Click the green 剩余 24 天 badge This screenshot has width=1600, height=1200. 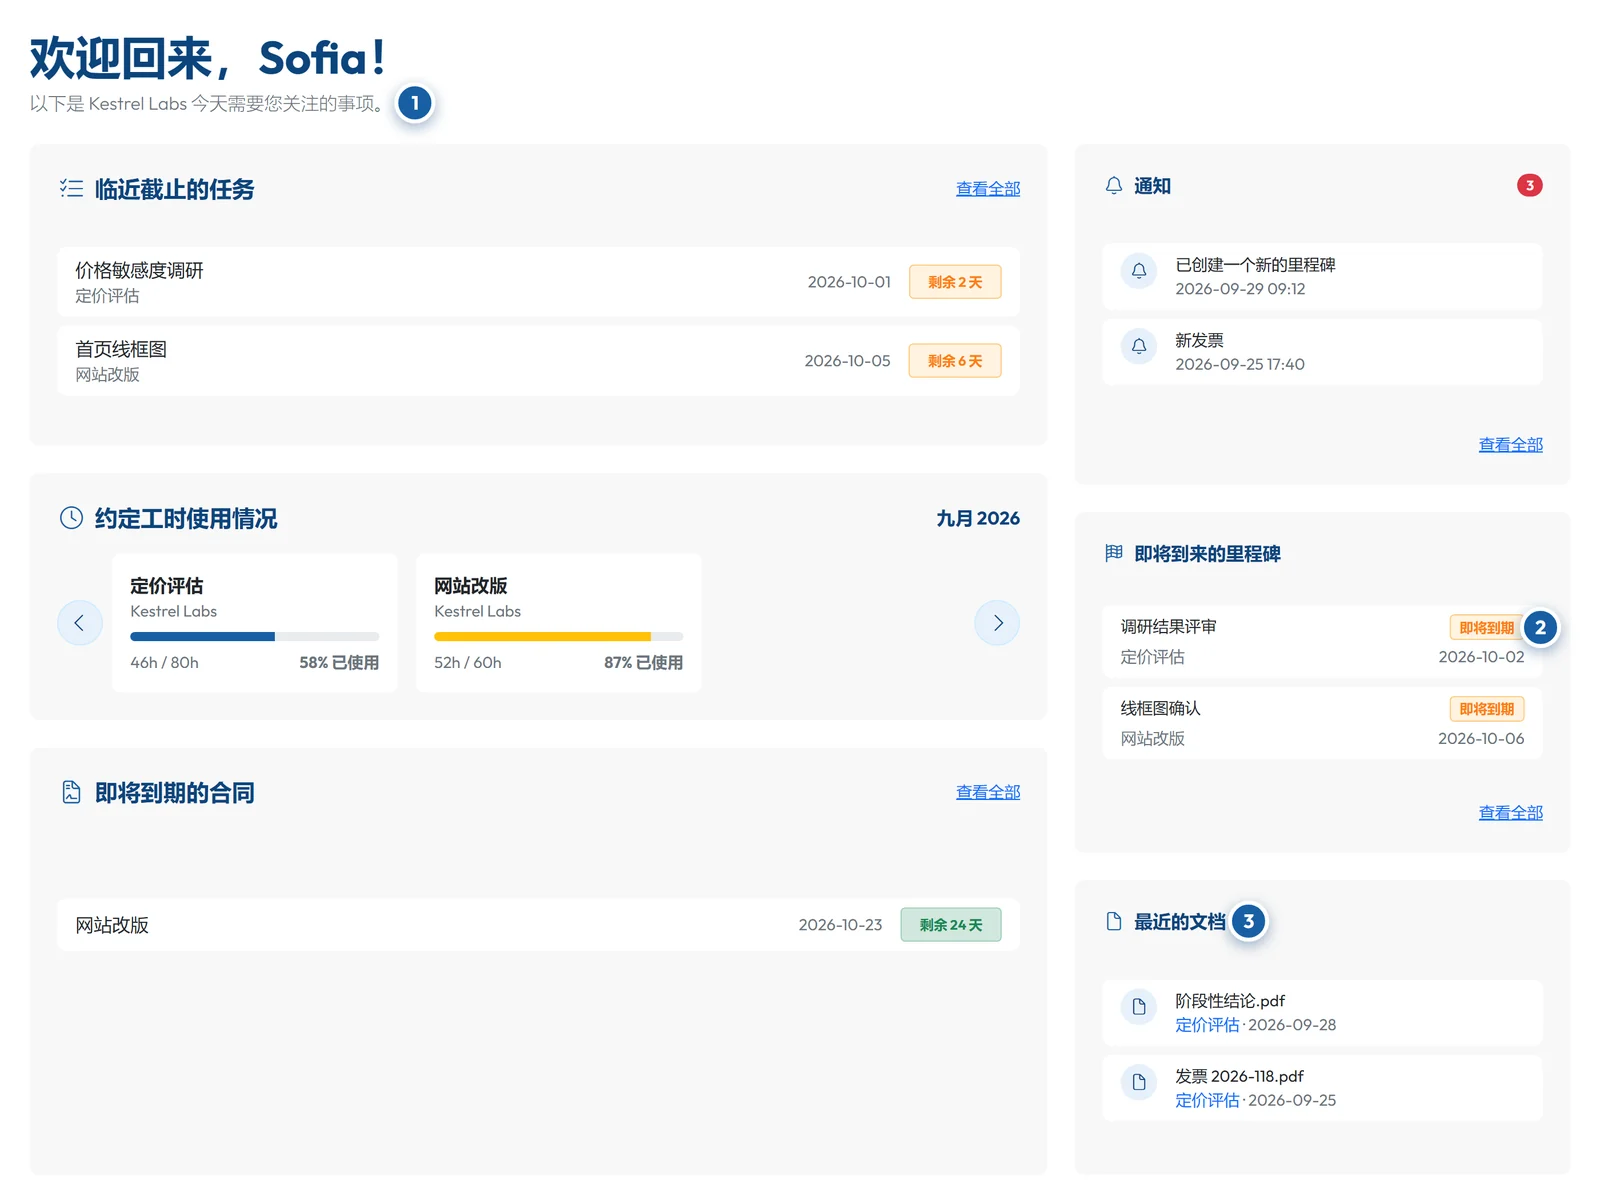(x=951, y=925)
